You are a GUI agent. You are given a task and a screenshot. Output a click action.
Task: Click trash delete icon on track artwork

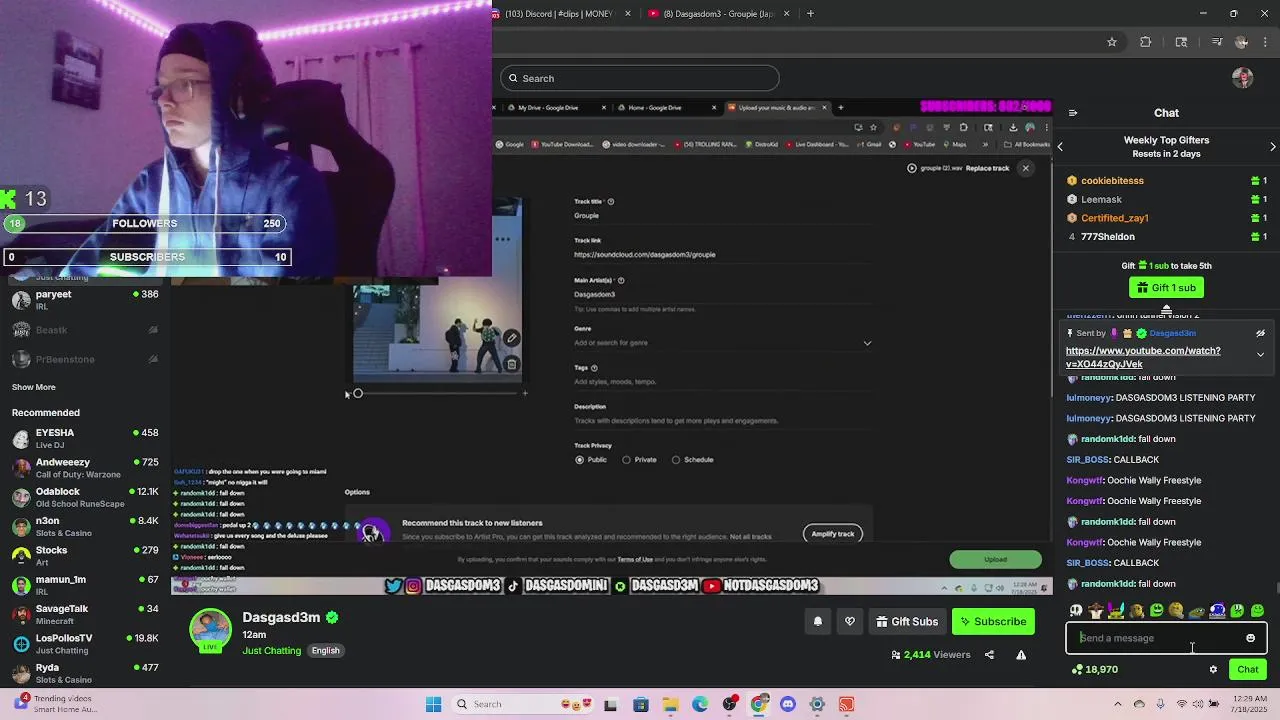511,364
